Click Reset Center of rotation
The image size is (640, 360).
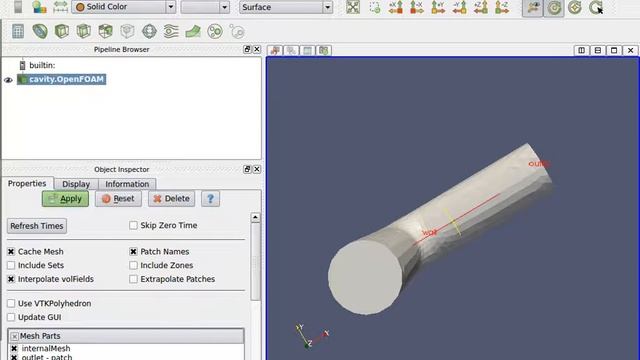(575, 7)
